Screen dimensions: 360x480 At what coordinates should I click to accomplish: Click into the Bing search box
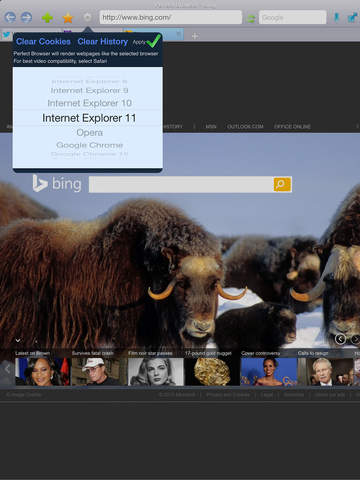[181, 184]
